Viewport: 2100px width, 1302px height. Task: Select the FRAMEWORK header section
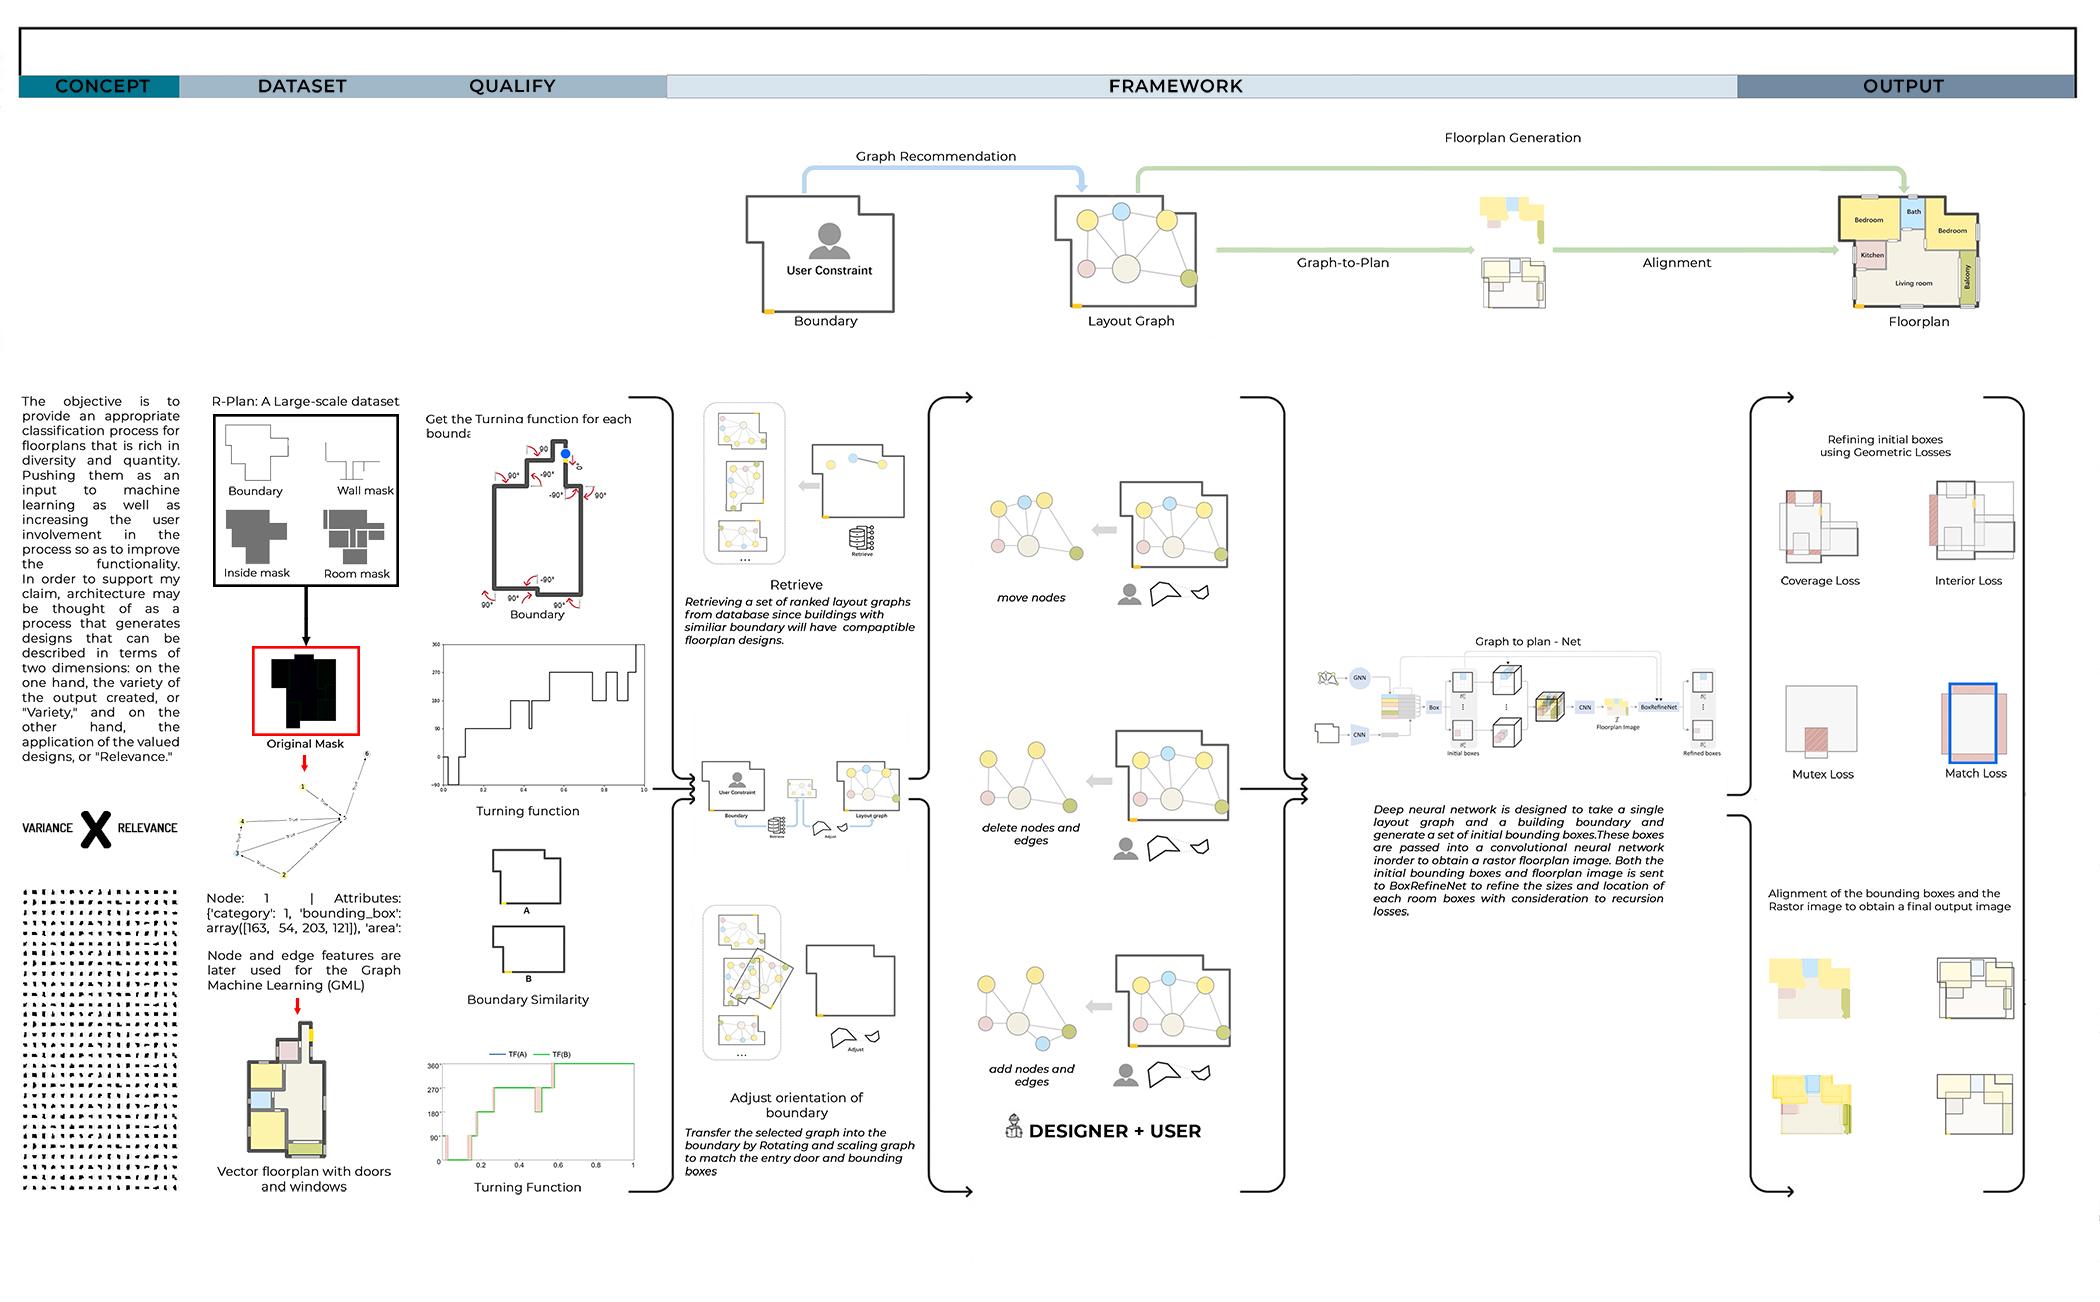point(1175,86)
